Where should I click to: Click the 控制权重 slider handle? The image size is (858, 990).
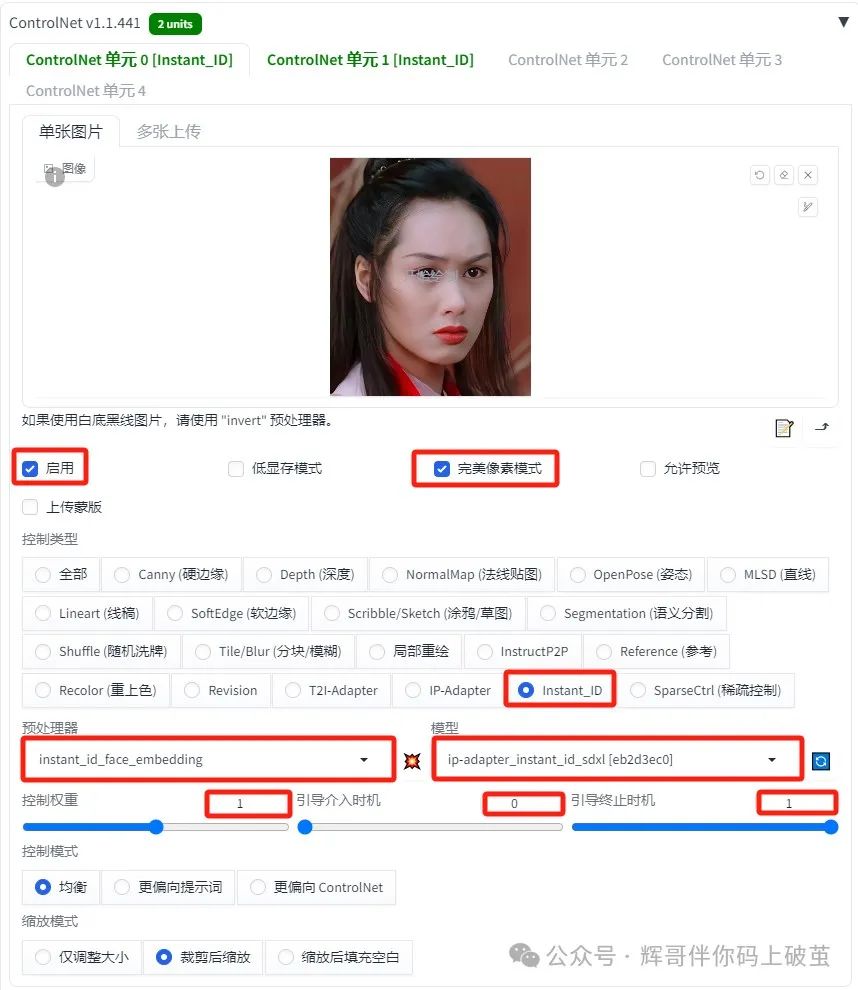click(156, 827)
